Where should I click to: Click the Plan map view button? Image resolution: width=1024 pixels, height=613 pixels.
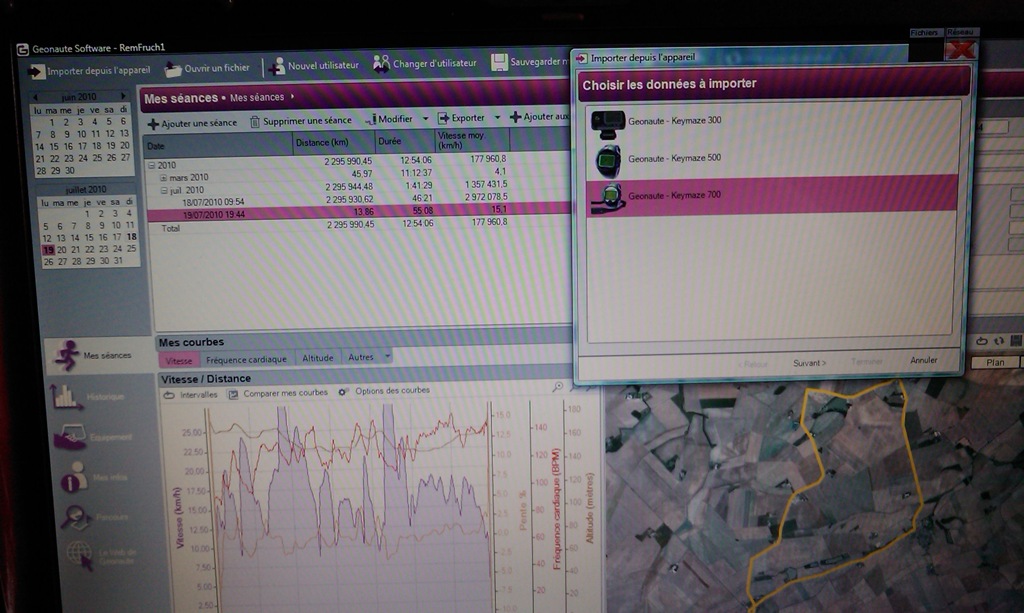(995, 362)
